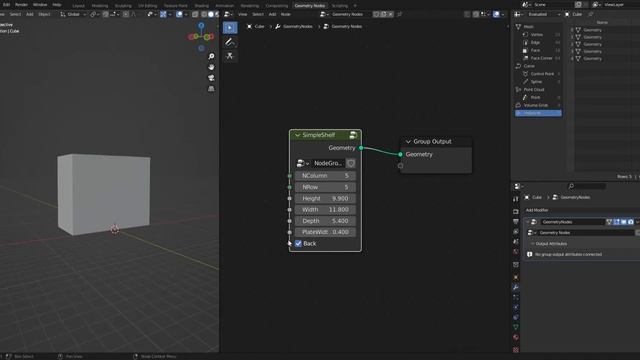Switch to the Shading workspace tab

(x=201, y=6)
